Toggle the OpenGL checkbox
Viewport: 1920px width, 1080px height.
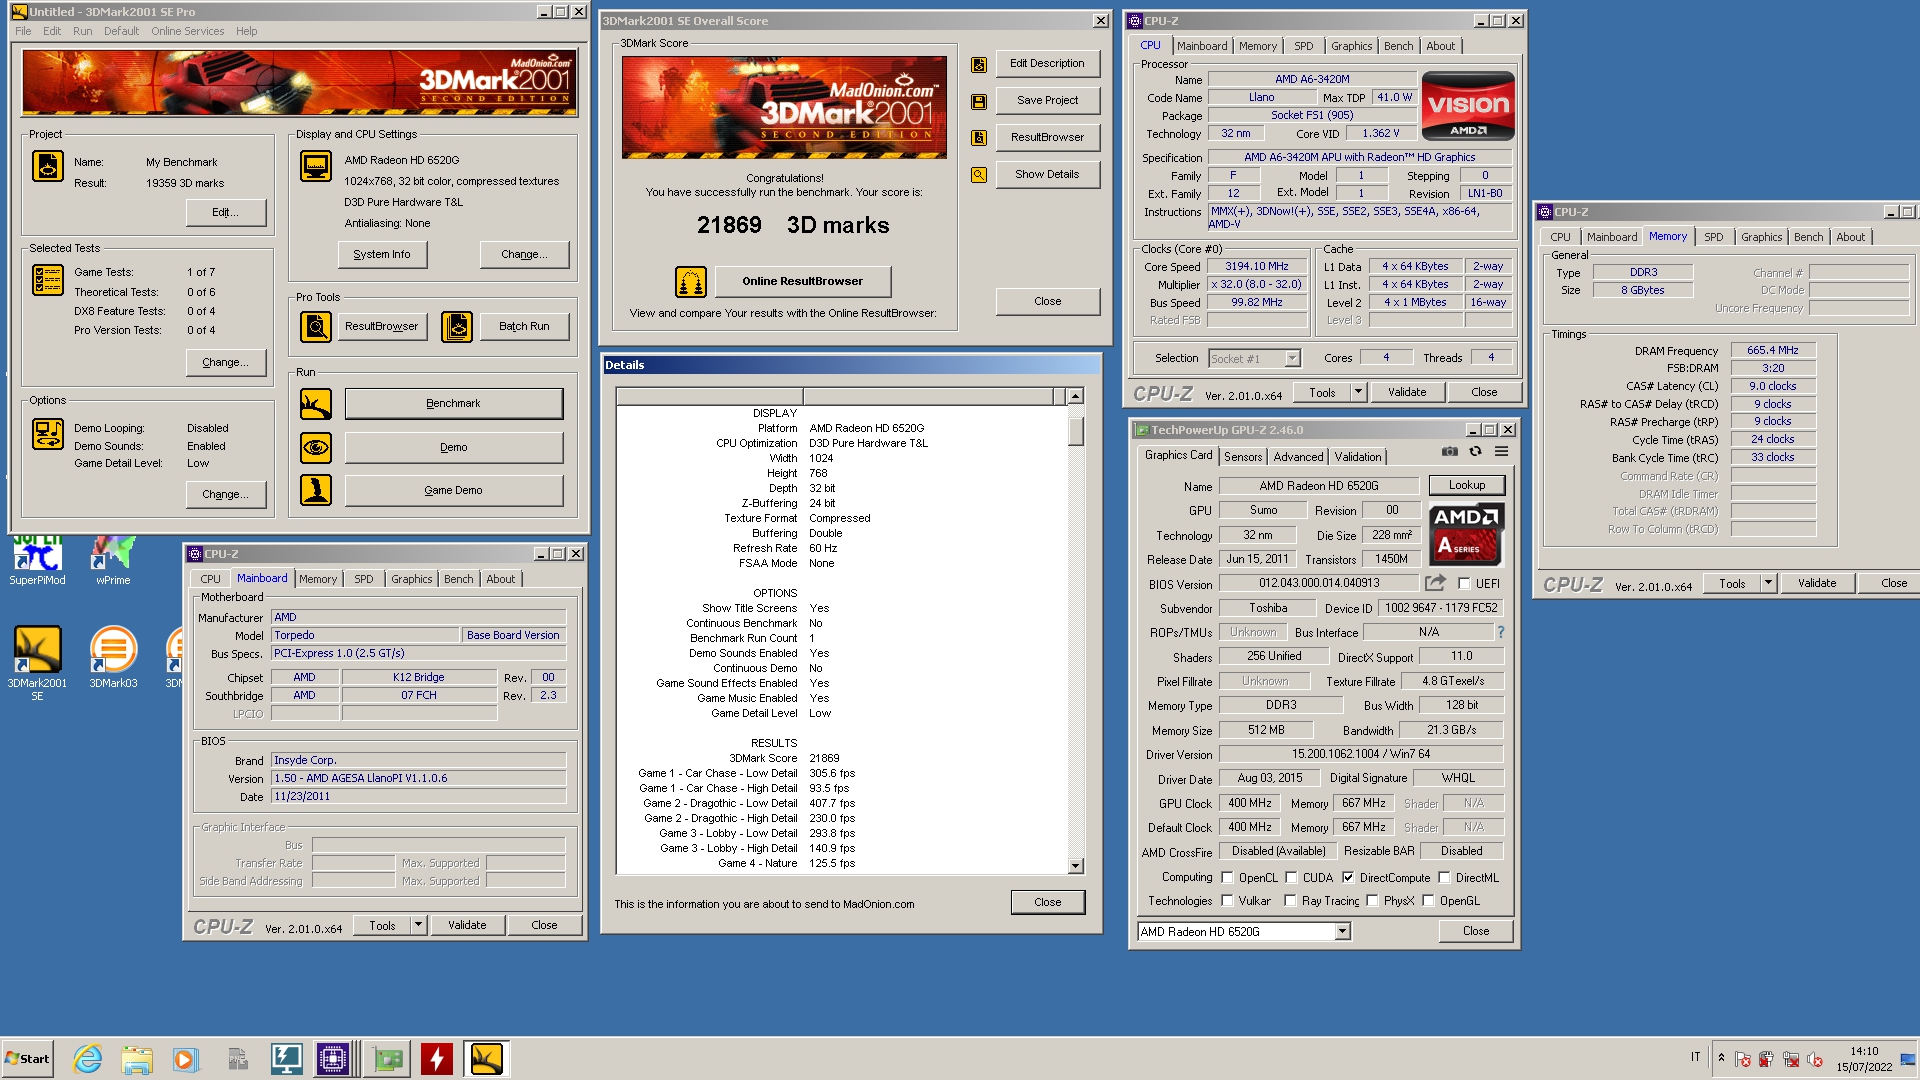tap(1428, 901)
